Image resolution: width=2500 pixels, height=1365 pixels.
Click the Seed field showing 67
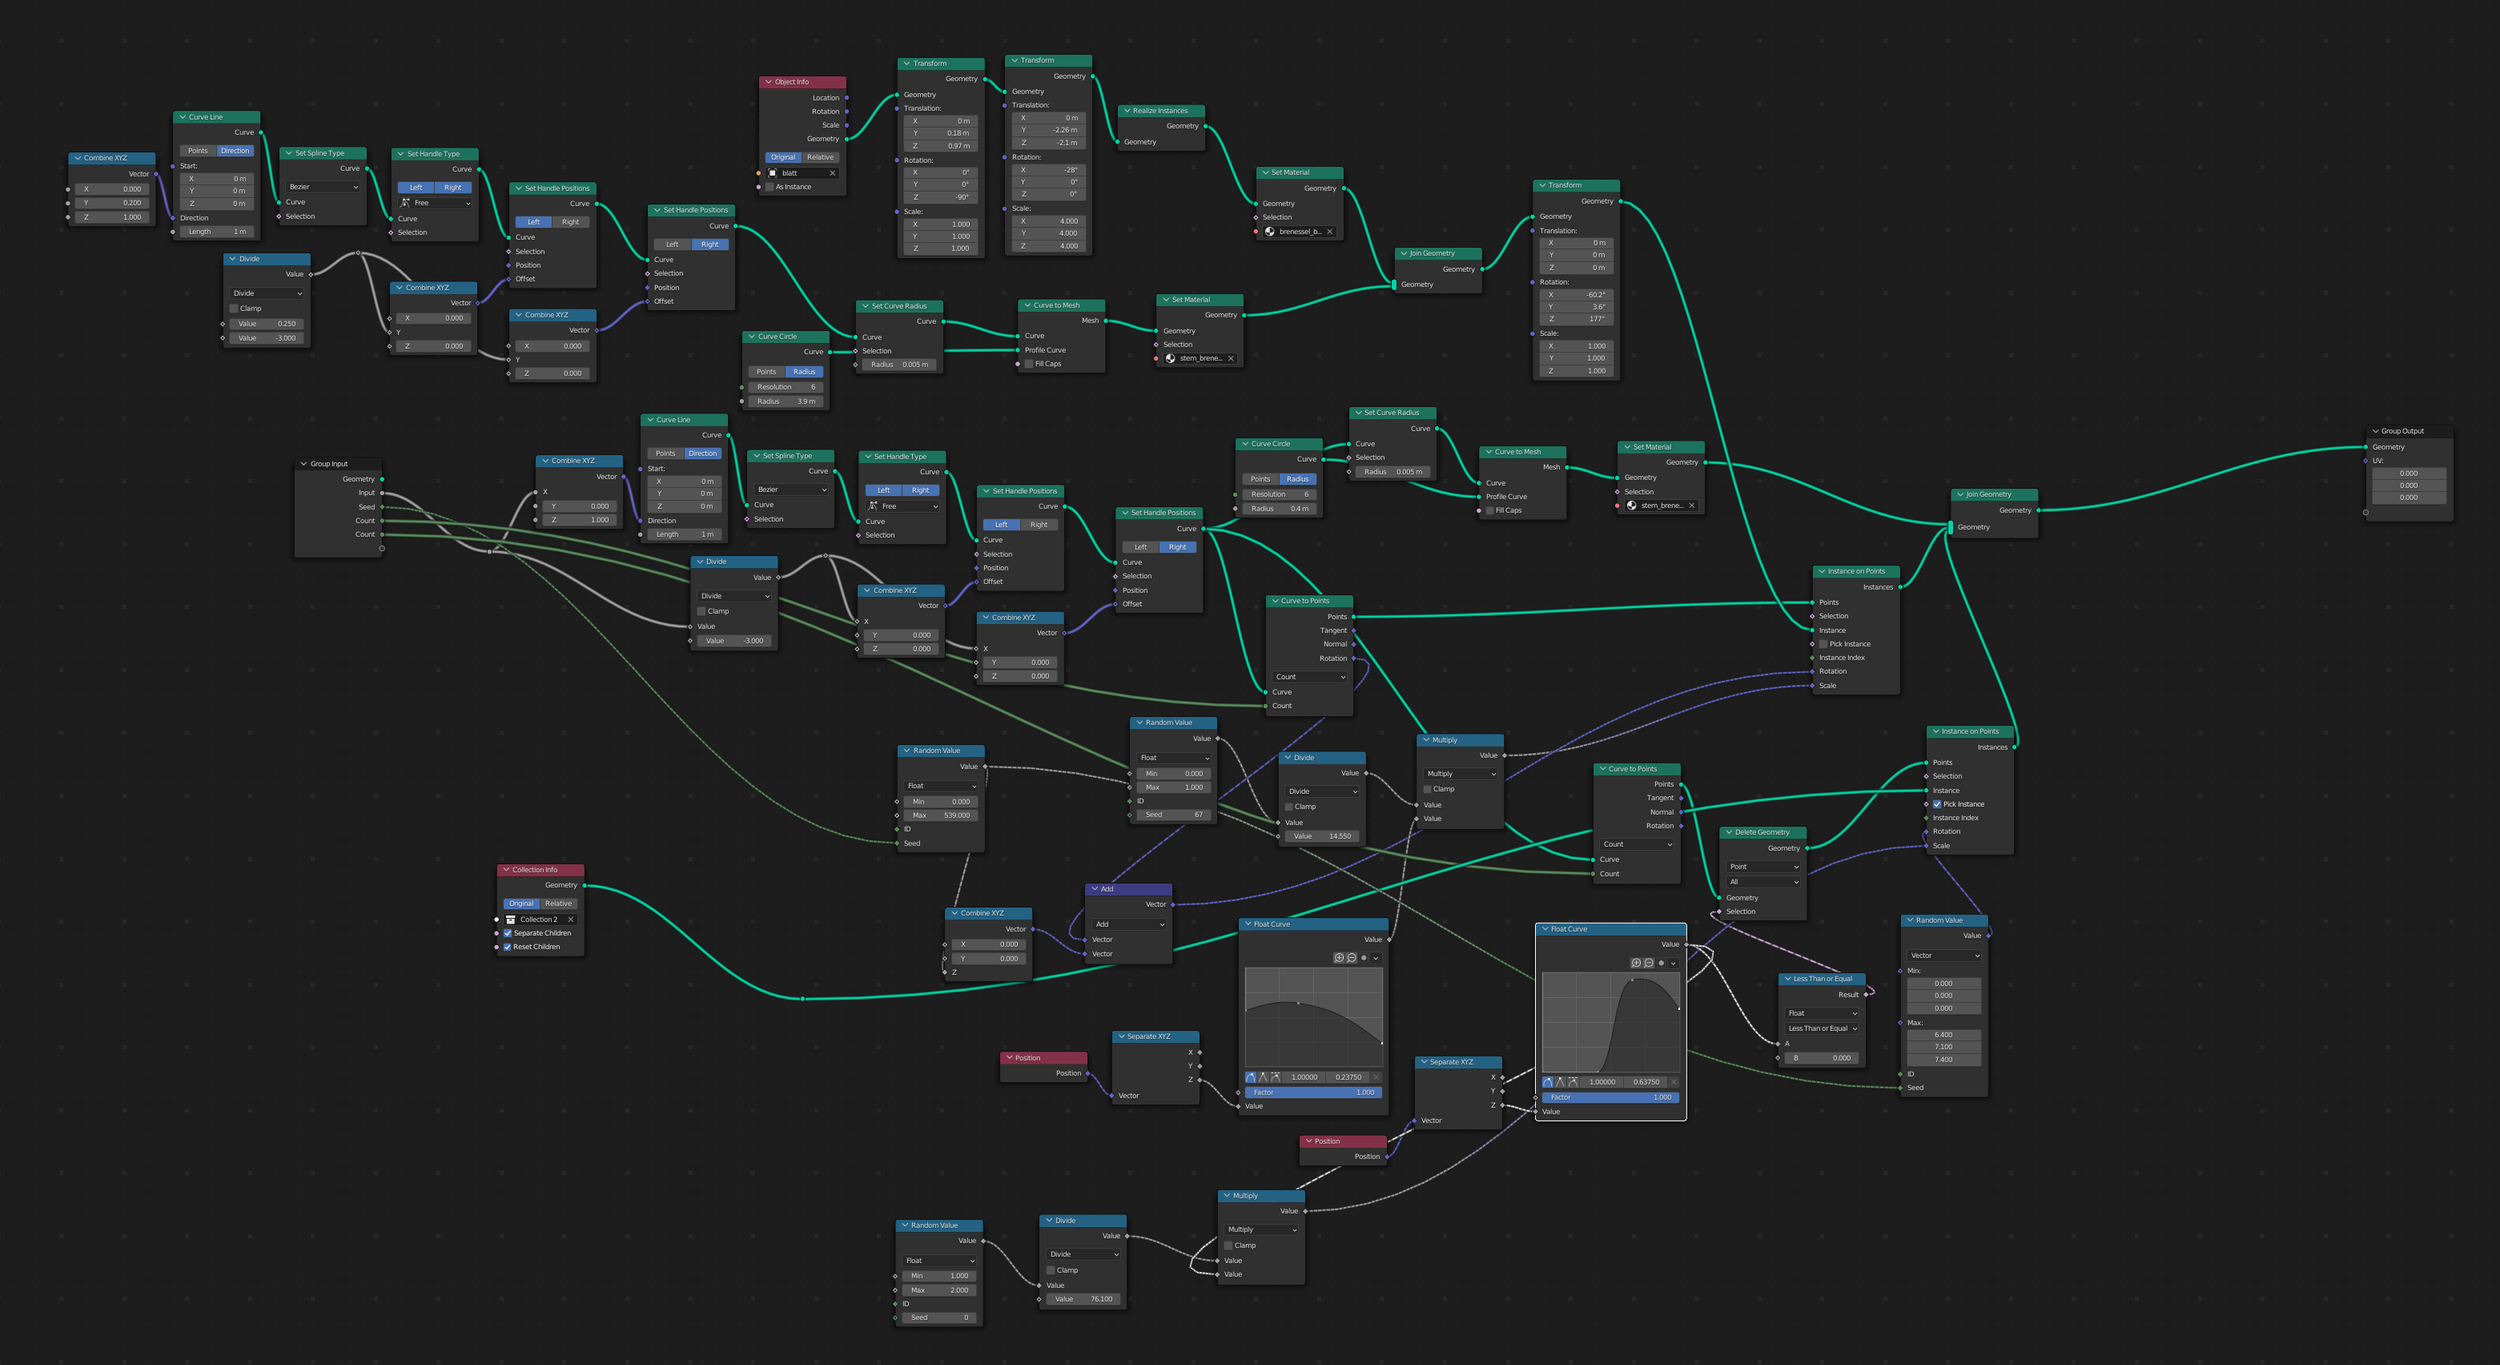1173,815
